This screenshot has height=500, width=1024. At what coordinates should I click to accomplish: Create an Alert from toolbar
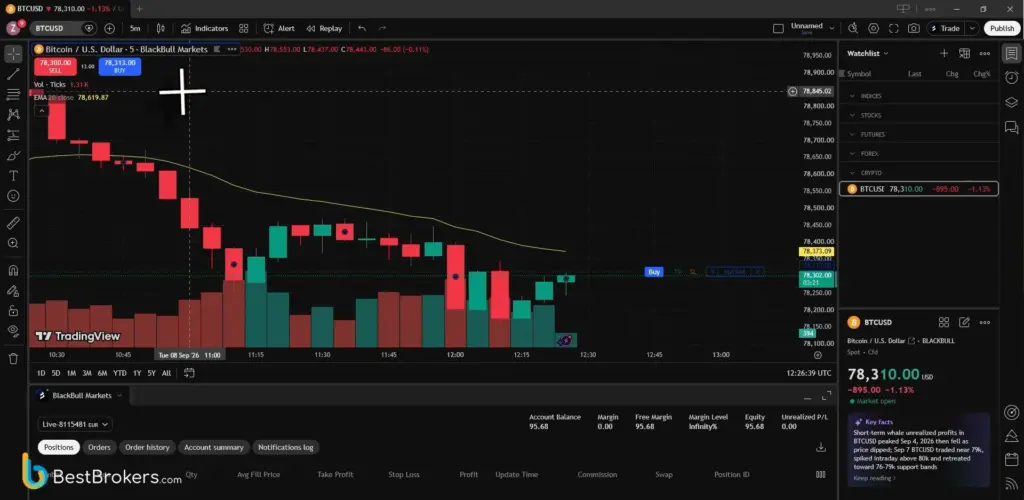pyautogui.click(x=279, y=29)
